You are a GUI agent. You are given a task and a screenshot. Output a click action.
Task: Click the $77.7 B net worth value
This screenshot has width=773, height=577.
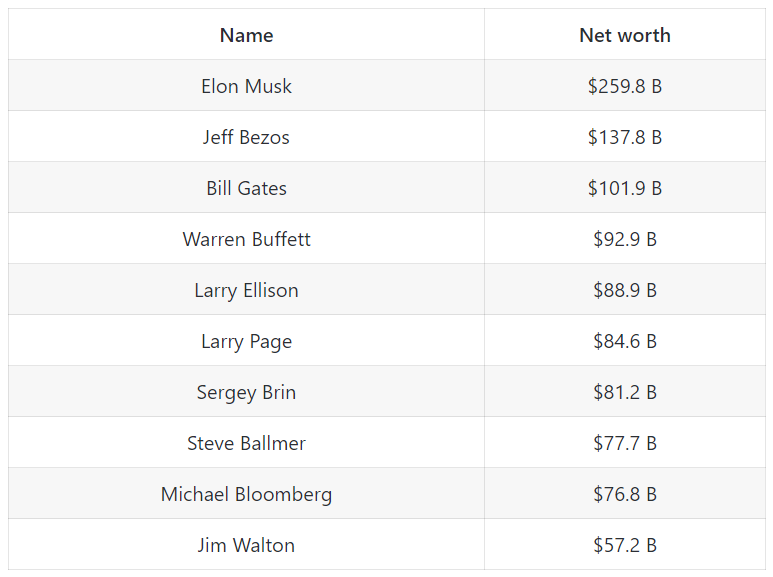pos(625,443)
